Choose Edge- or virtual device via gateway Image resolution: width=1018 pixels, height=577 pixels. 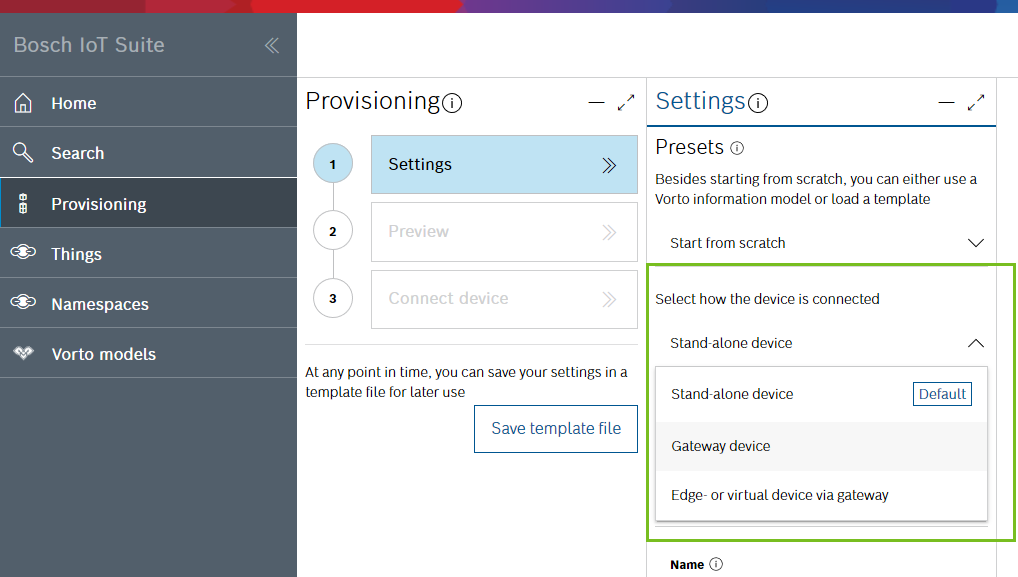(x=821, y=495)
